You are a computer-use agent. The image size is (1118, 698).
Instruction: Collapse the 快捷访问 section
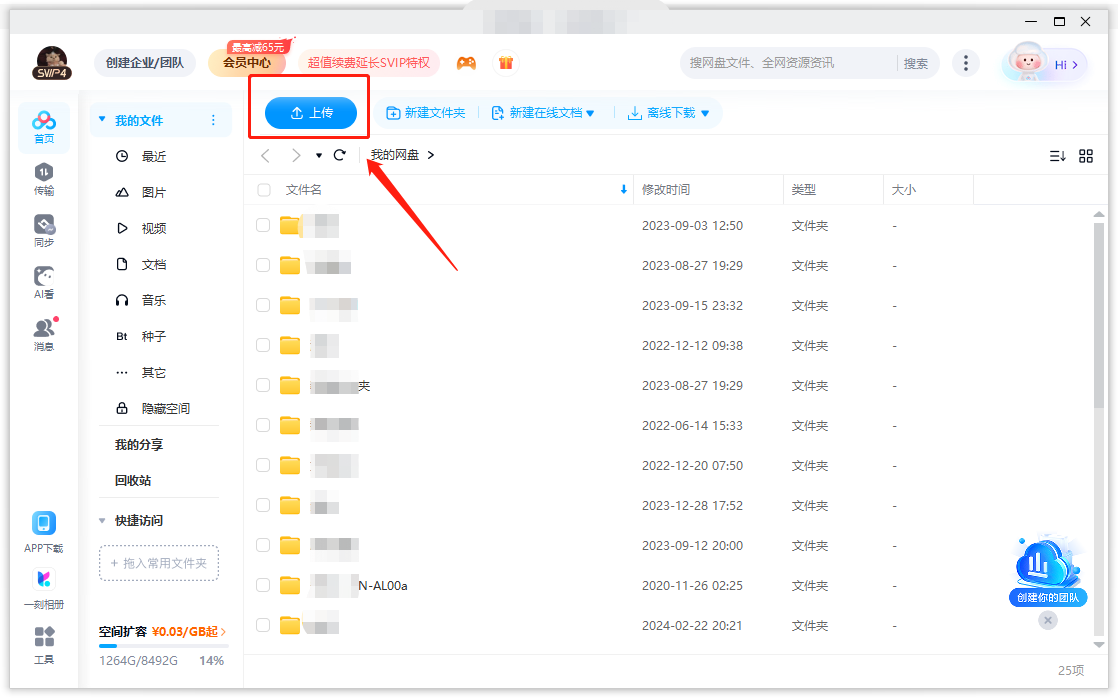102,521
